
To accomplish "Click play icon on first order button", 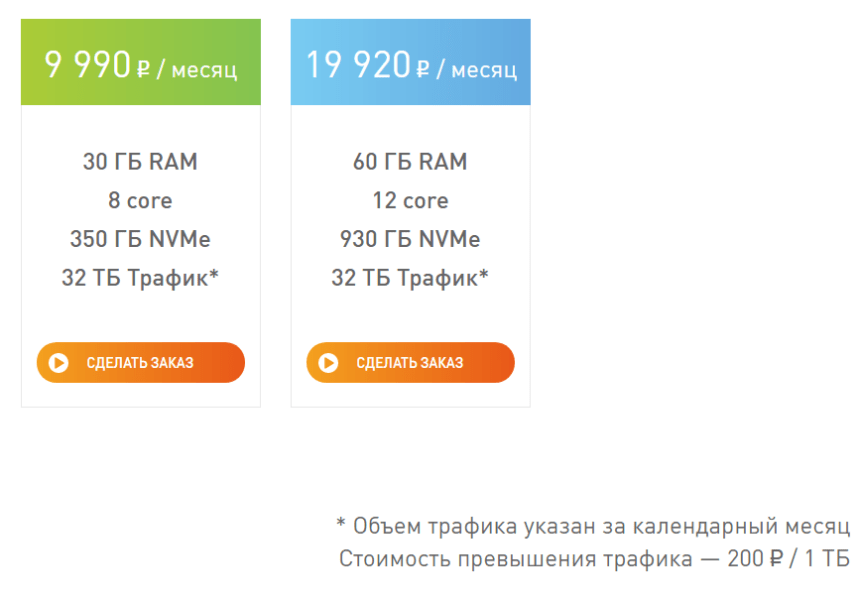I will pos(59,363).
